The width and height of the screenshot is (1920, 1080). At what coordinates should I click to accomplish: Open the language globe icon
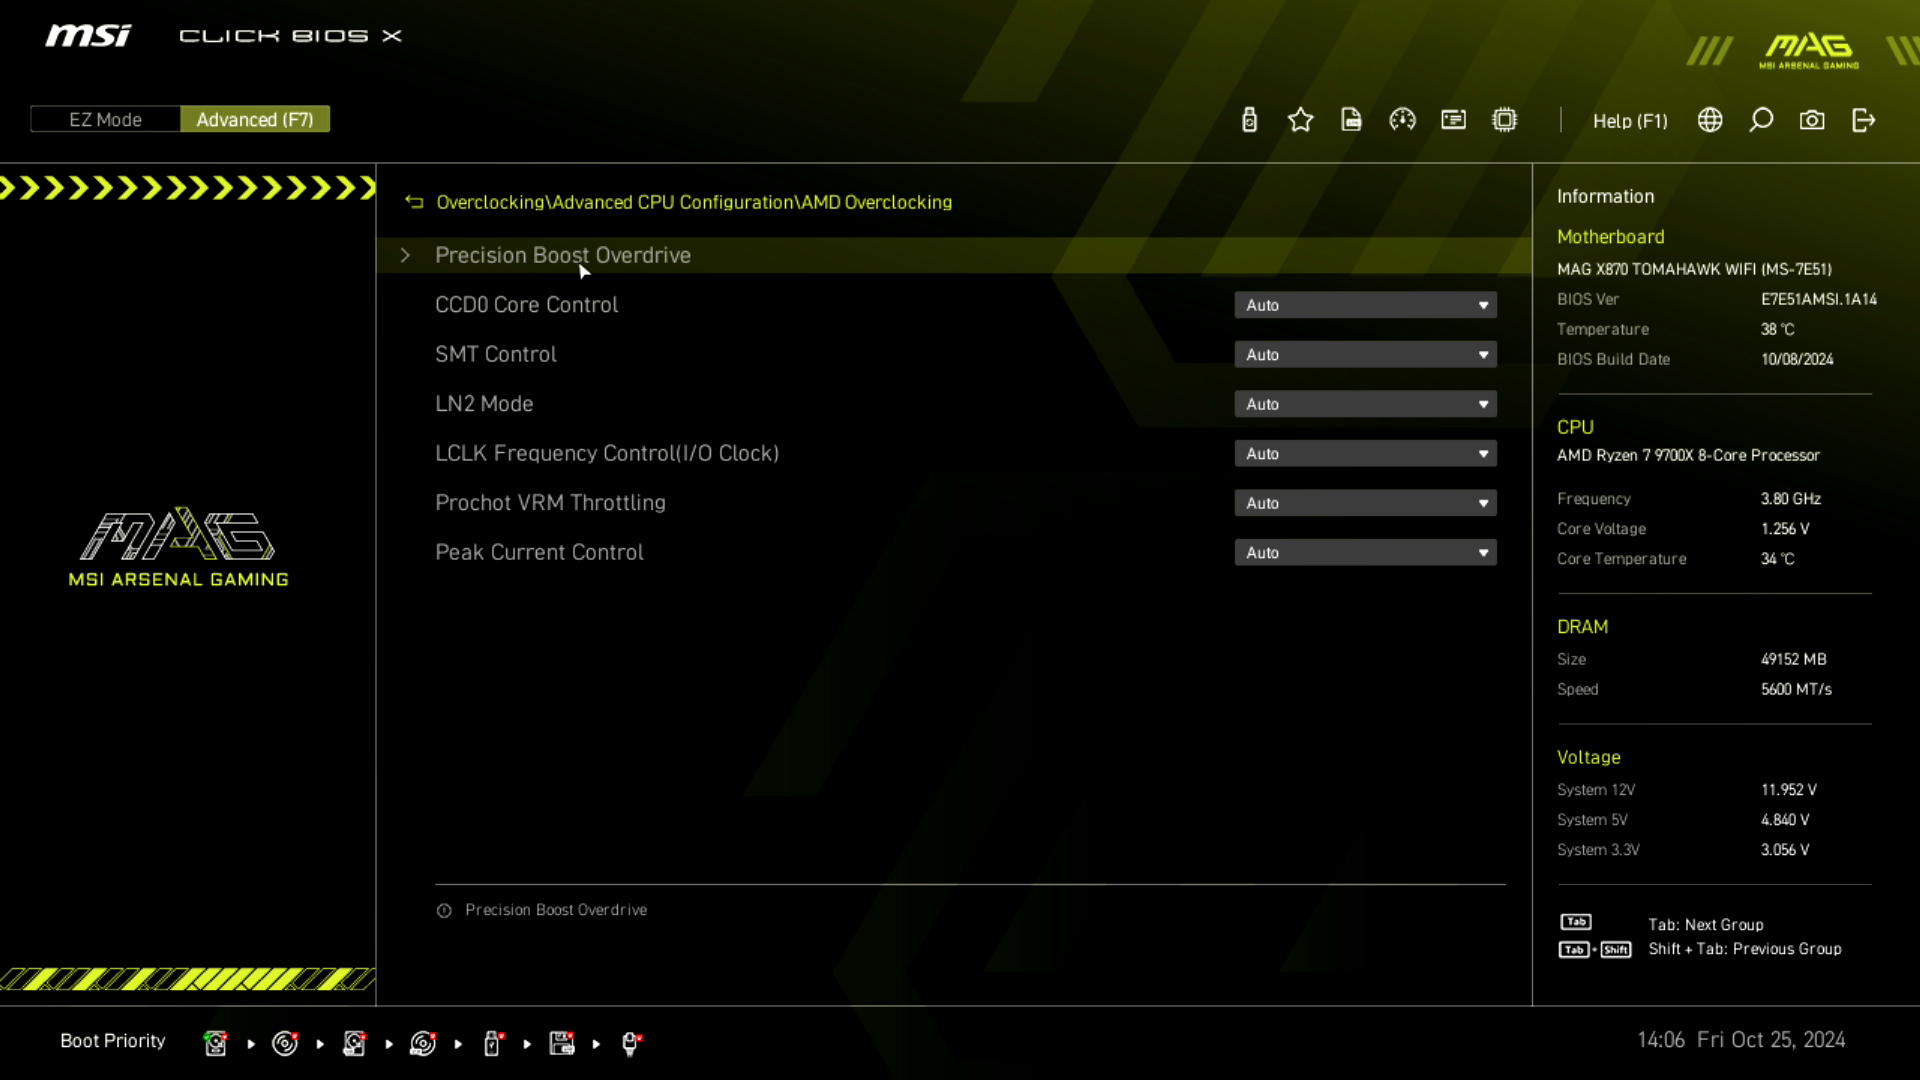tap(1710, 120)
